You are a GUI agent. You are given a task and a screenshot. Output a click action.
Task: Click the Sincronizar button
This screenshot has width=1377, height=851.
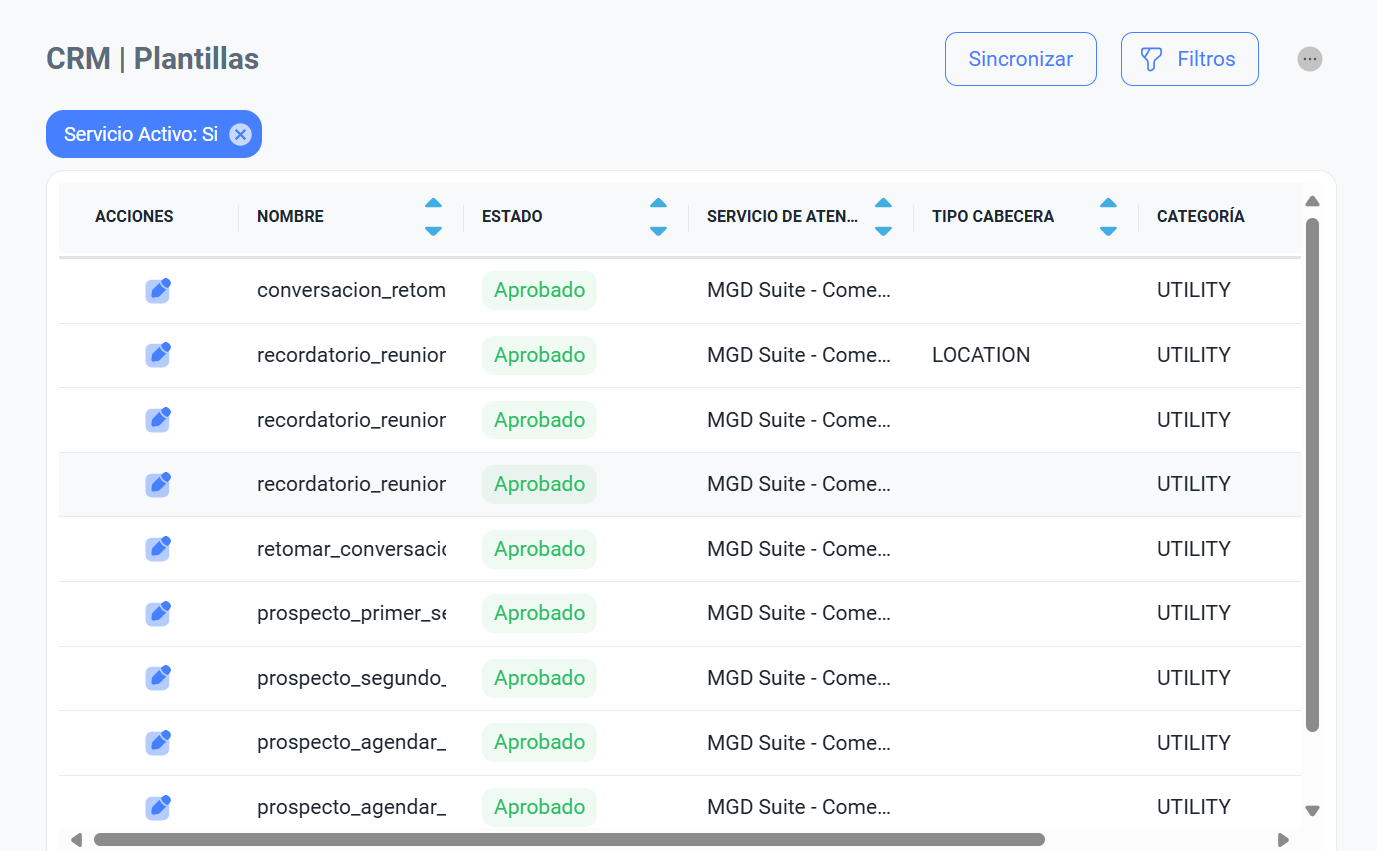point(1020,59)
